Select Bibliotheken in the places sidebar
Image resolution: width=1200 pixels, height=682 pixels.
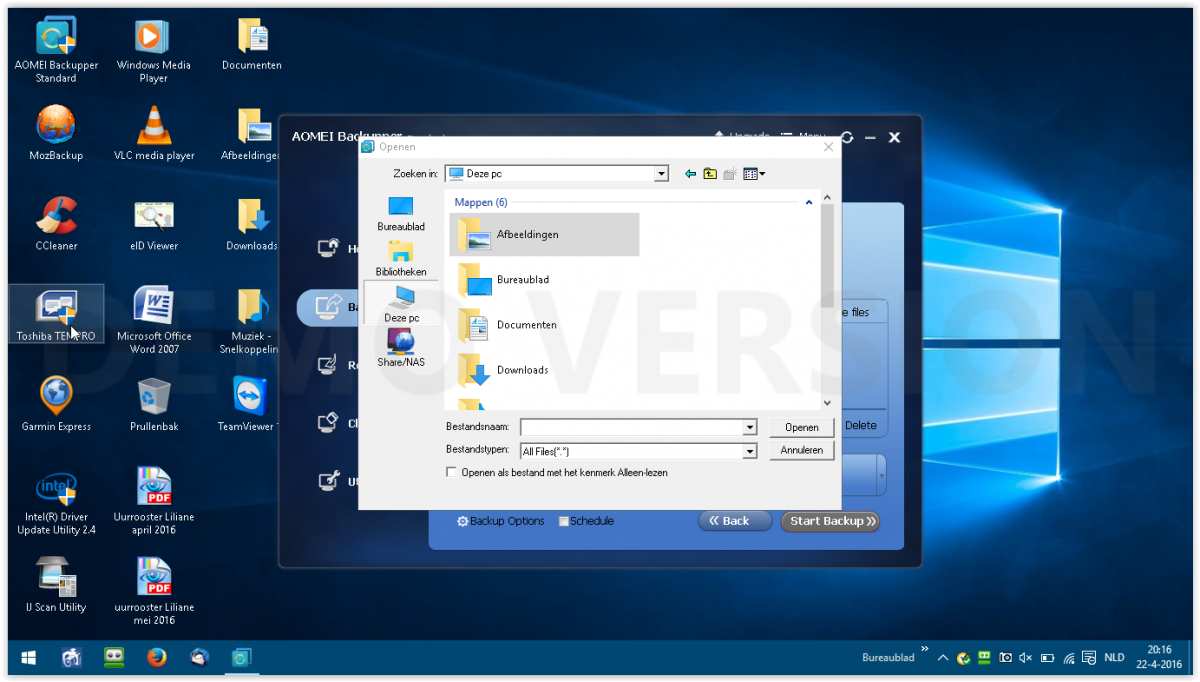coord(401,258)
